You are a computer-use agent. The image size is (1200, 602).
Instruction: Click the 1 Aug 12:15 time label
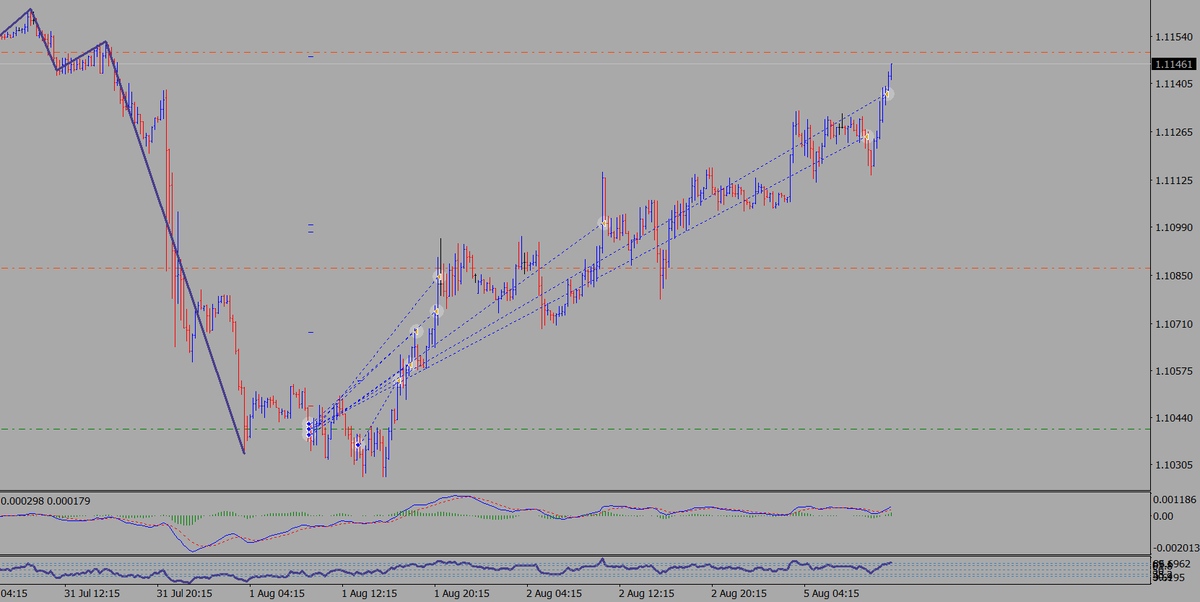(x=370, y=593)
